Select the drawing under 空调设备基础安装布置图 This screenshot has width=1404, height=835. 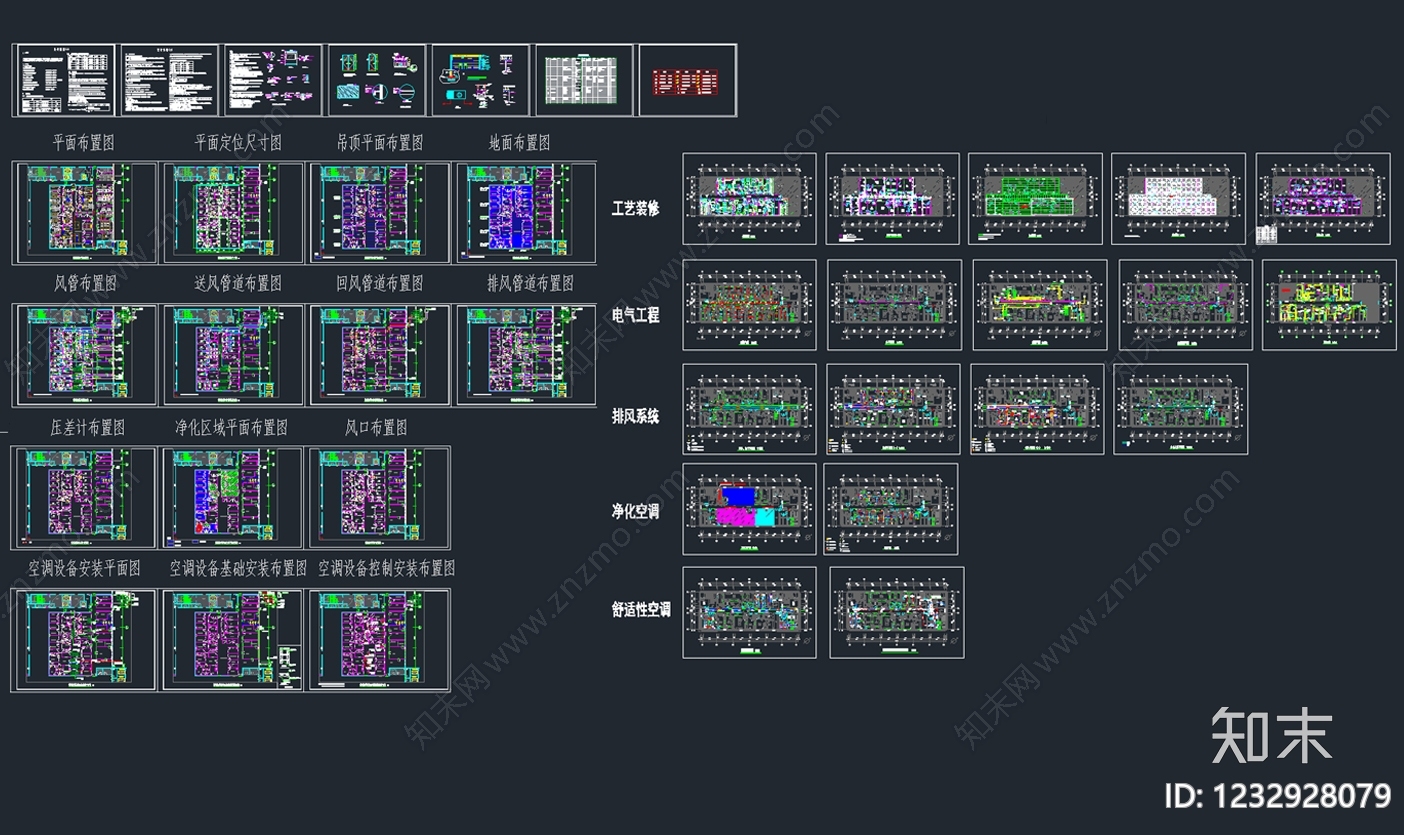(232, 640)
